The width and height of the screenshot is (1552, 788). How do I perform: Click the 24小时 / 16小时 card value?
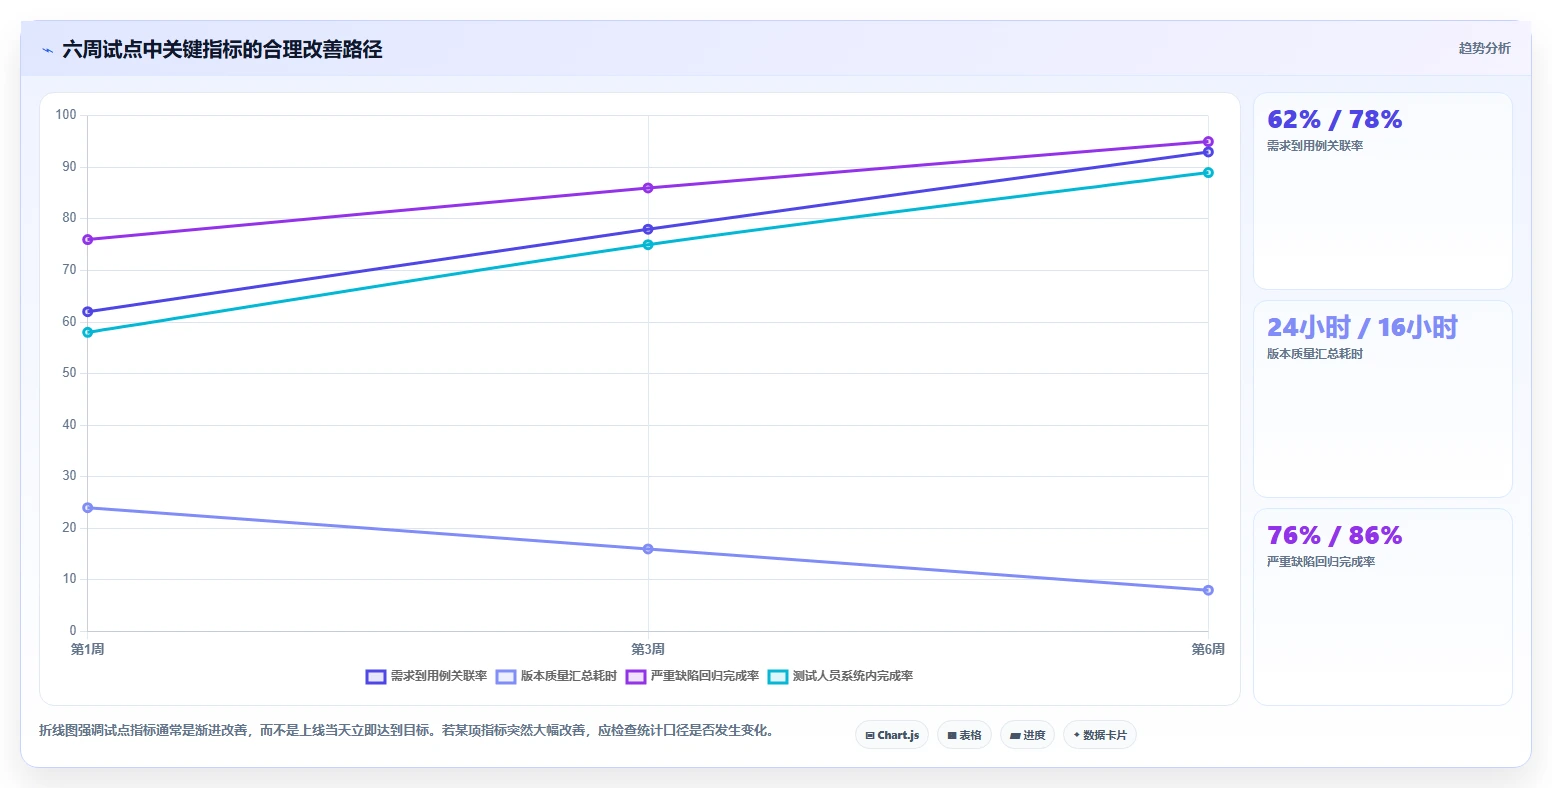pos(1362,328)
